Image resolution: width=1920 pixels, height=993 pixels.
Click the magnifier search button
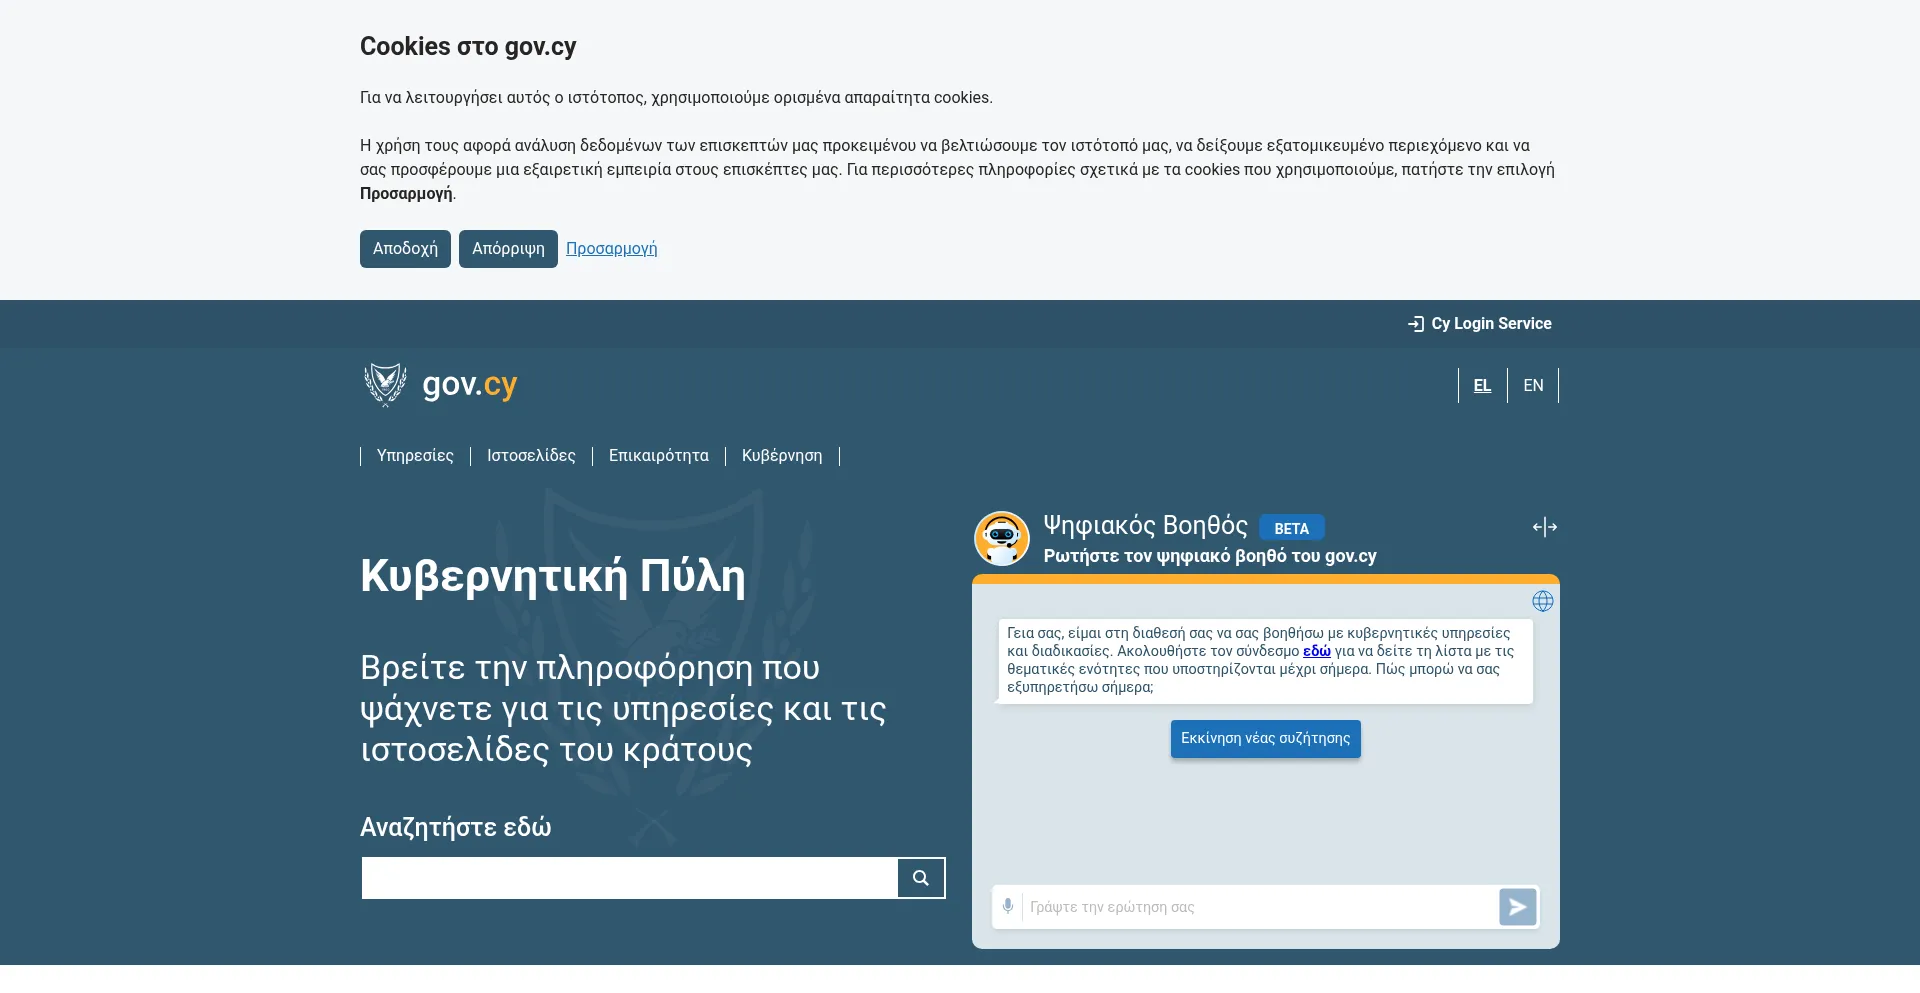(921, 878)
